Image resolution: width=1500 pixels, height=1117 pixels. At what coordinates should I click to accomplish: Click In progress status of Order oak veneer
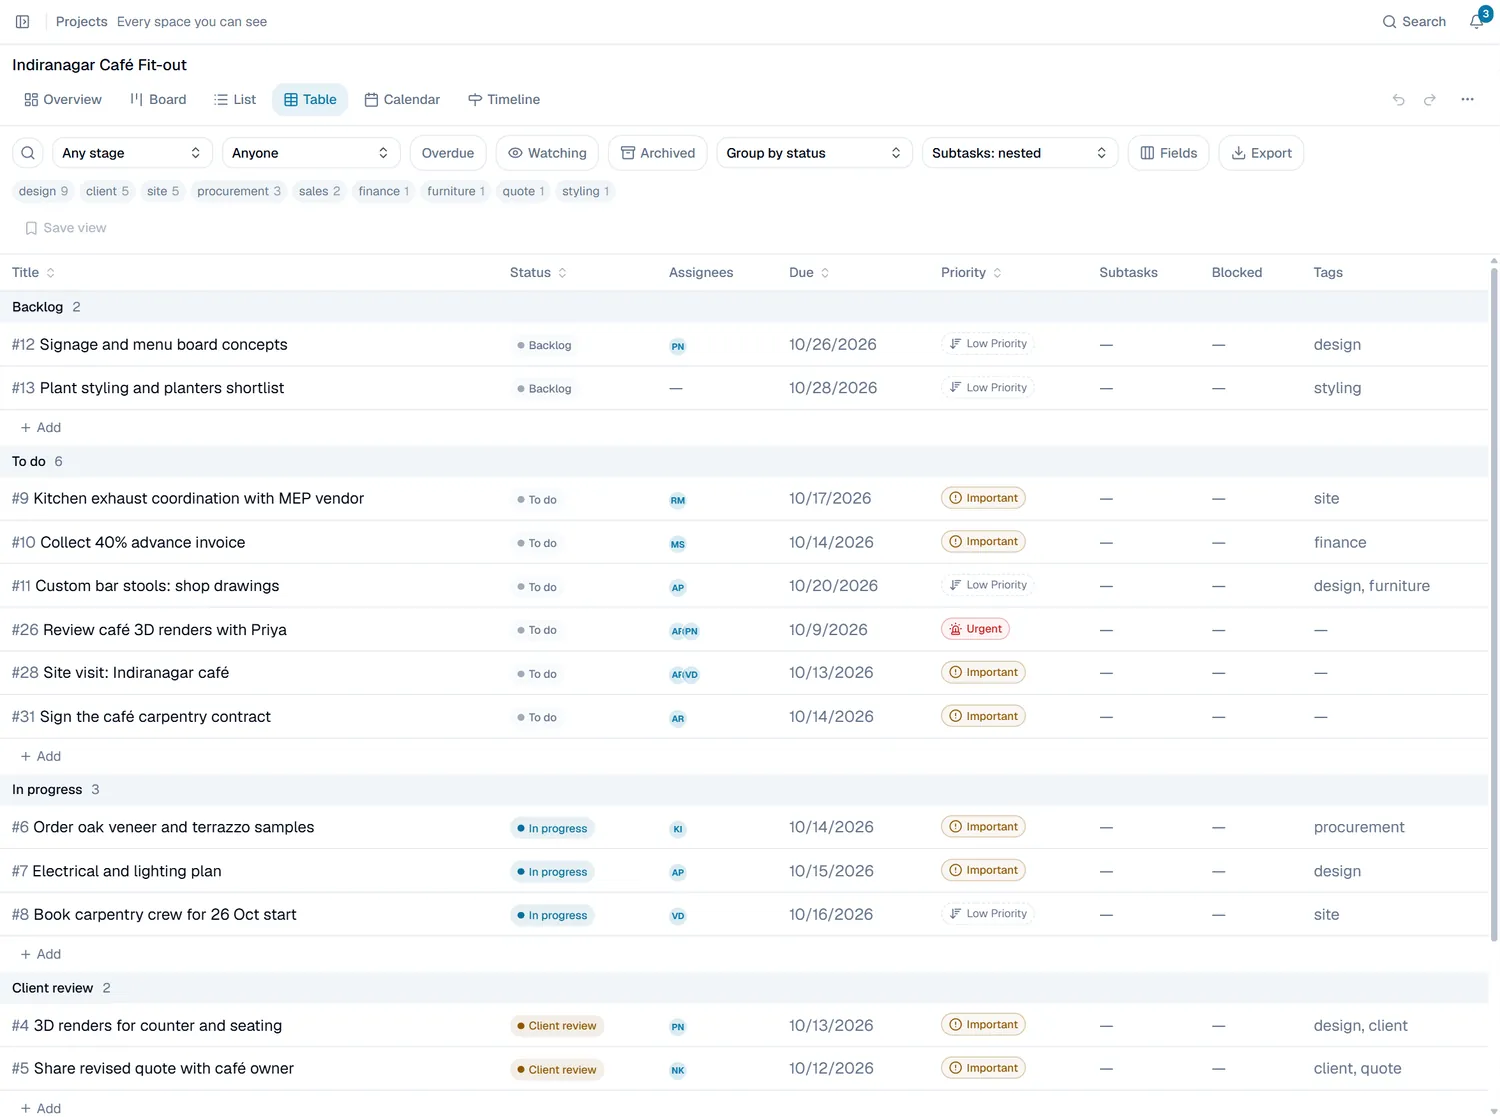tap(552, 828)
